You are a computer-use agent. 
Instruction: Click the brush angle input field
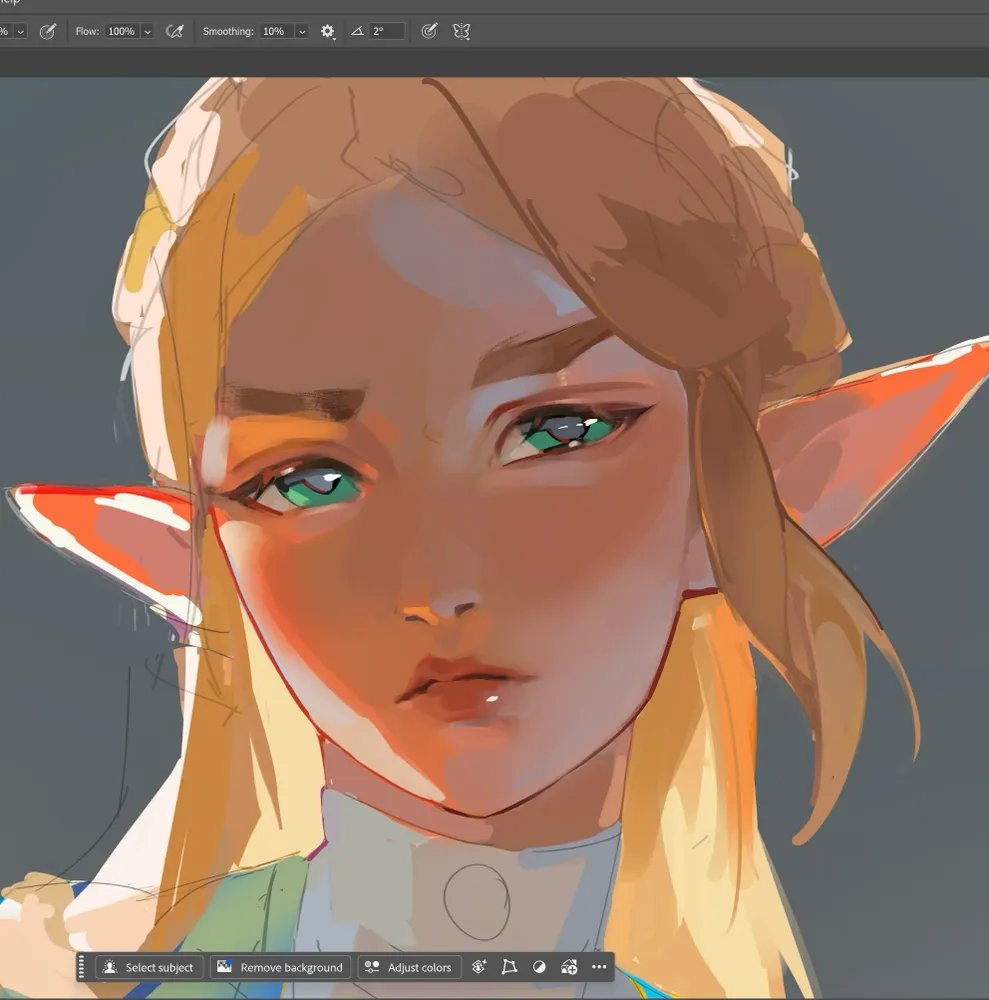click(x=387, y=32)
